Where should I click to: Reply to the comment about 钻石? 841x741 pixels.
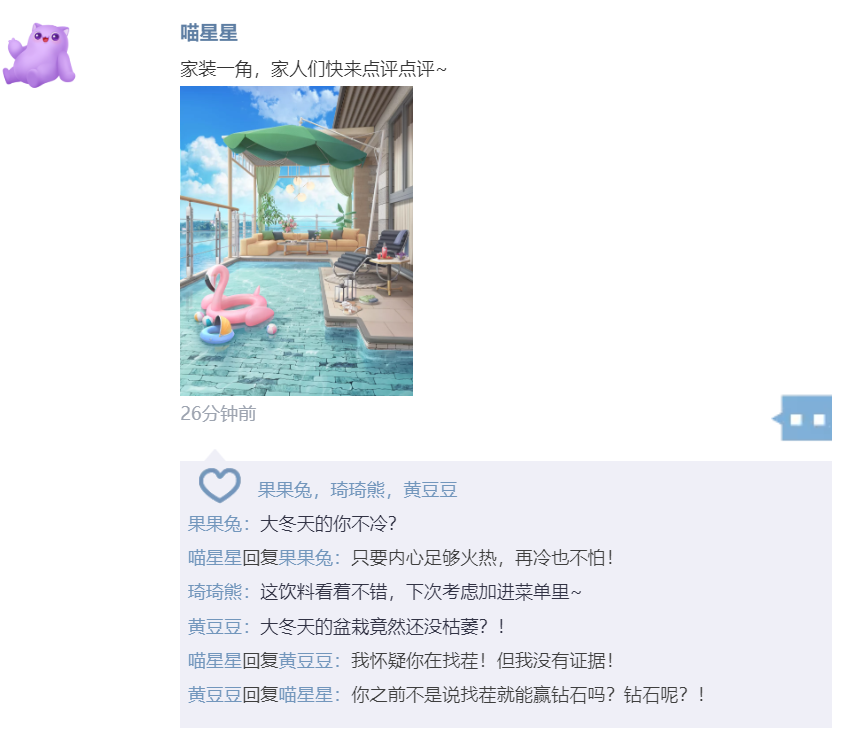click(x=528, y=695)
